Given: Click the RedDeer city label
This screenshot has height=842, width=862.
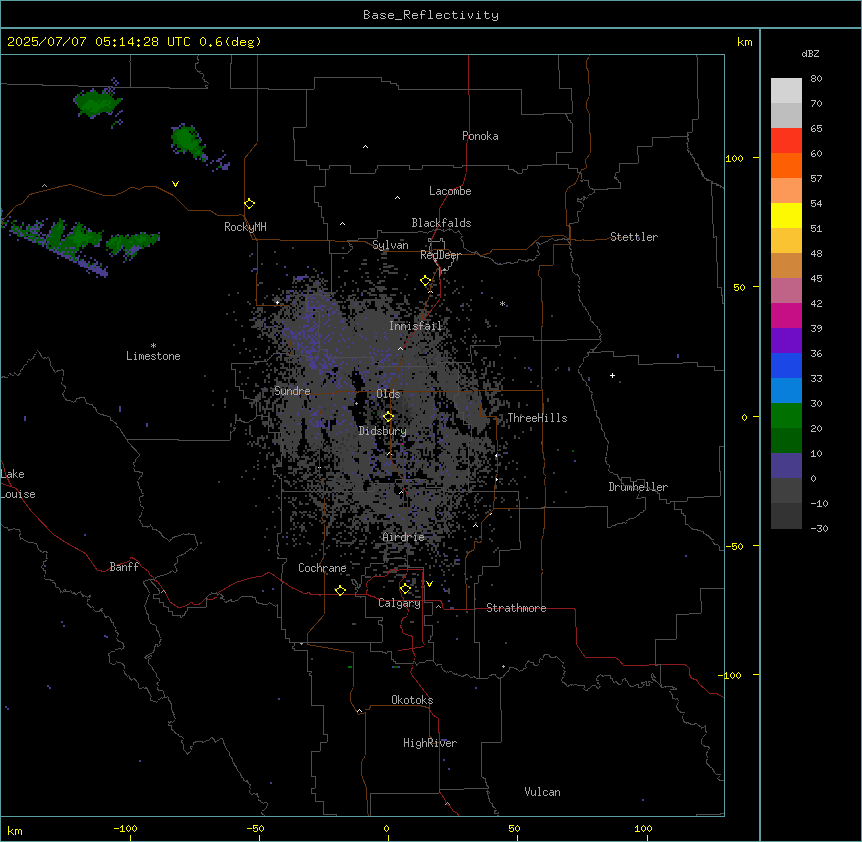Looking at the screenshot, I should (x=440, y=255).
